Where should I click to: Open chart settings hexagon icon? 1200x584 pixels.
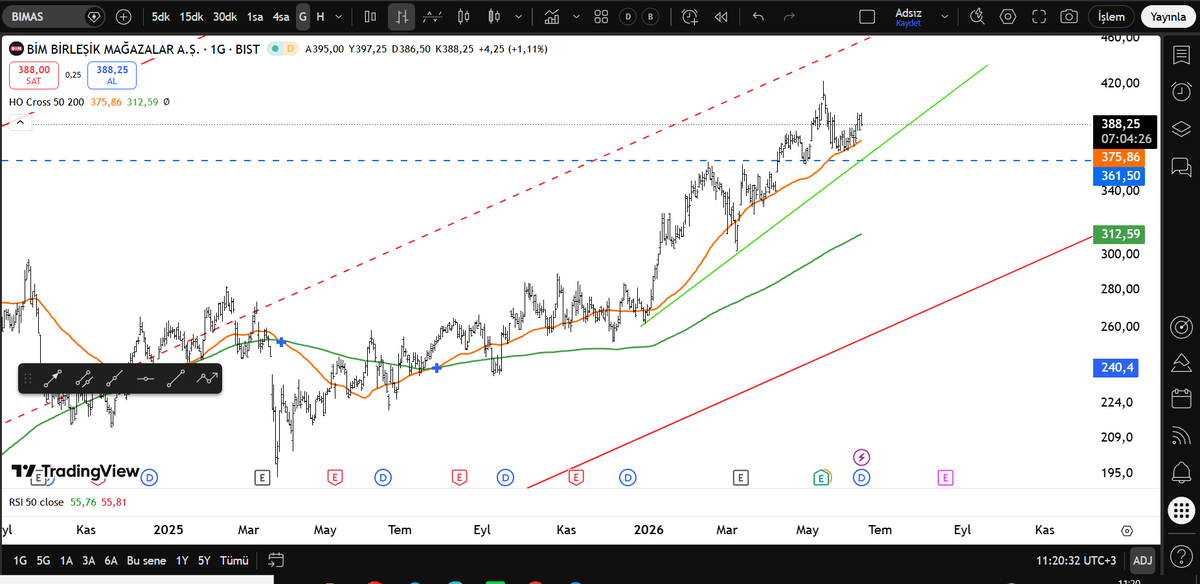point(1008,17)
